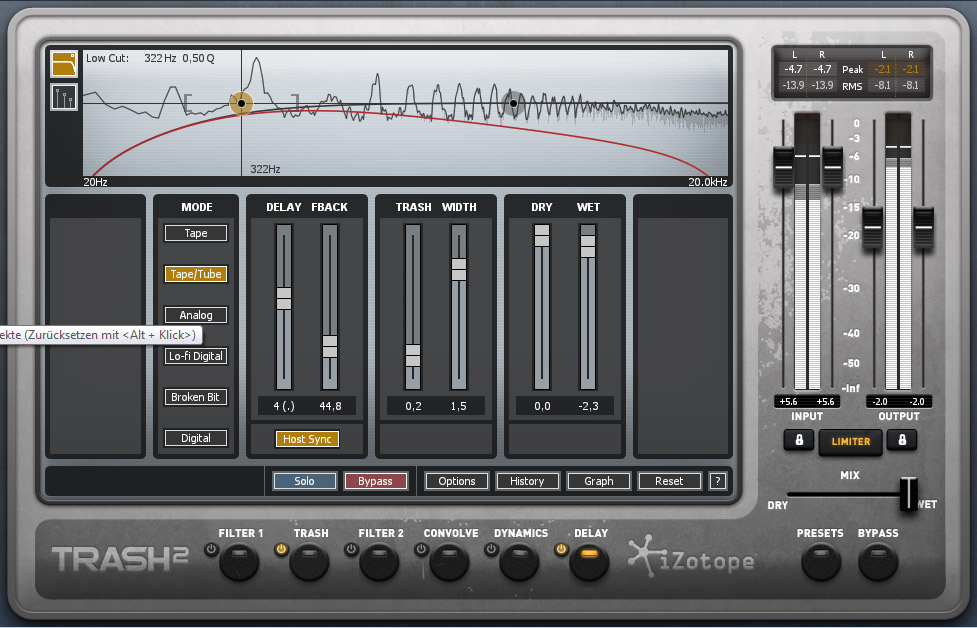The height and width of the screenshot is (628, 977).
Task: Select the gold spectrum view icon
Action: click(x=62, y=63)
